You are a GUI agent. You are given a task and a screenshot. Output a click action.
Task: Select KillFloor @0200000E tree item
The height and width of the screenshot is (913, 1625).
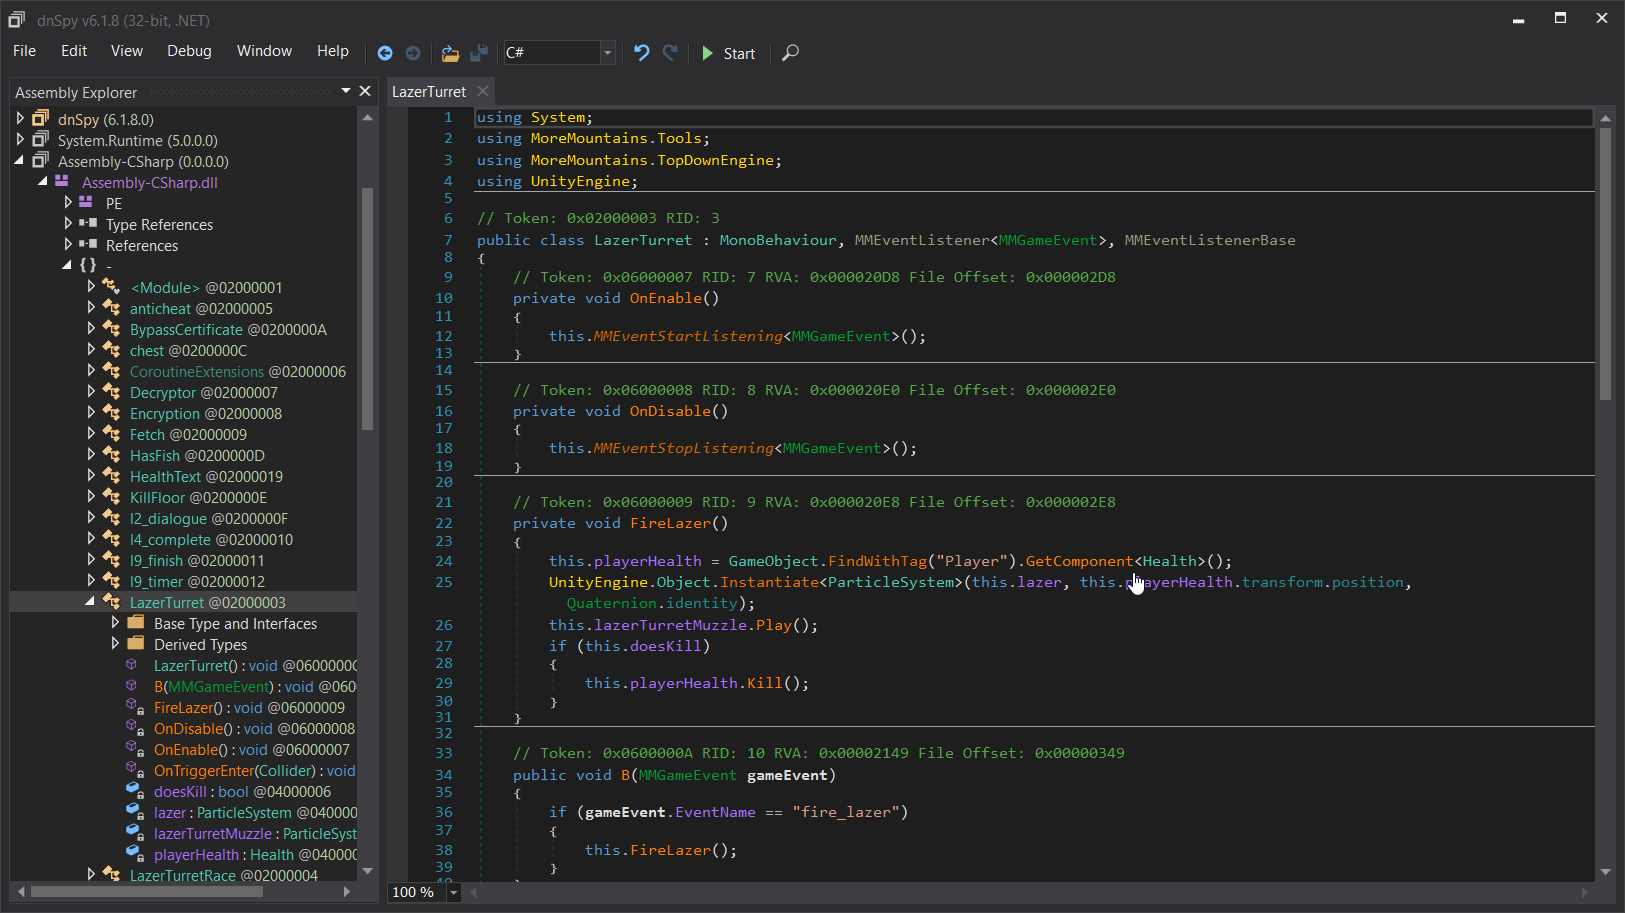click(198, 498)
